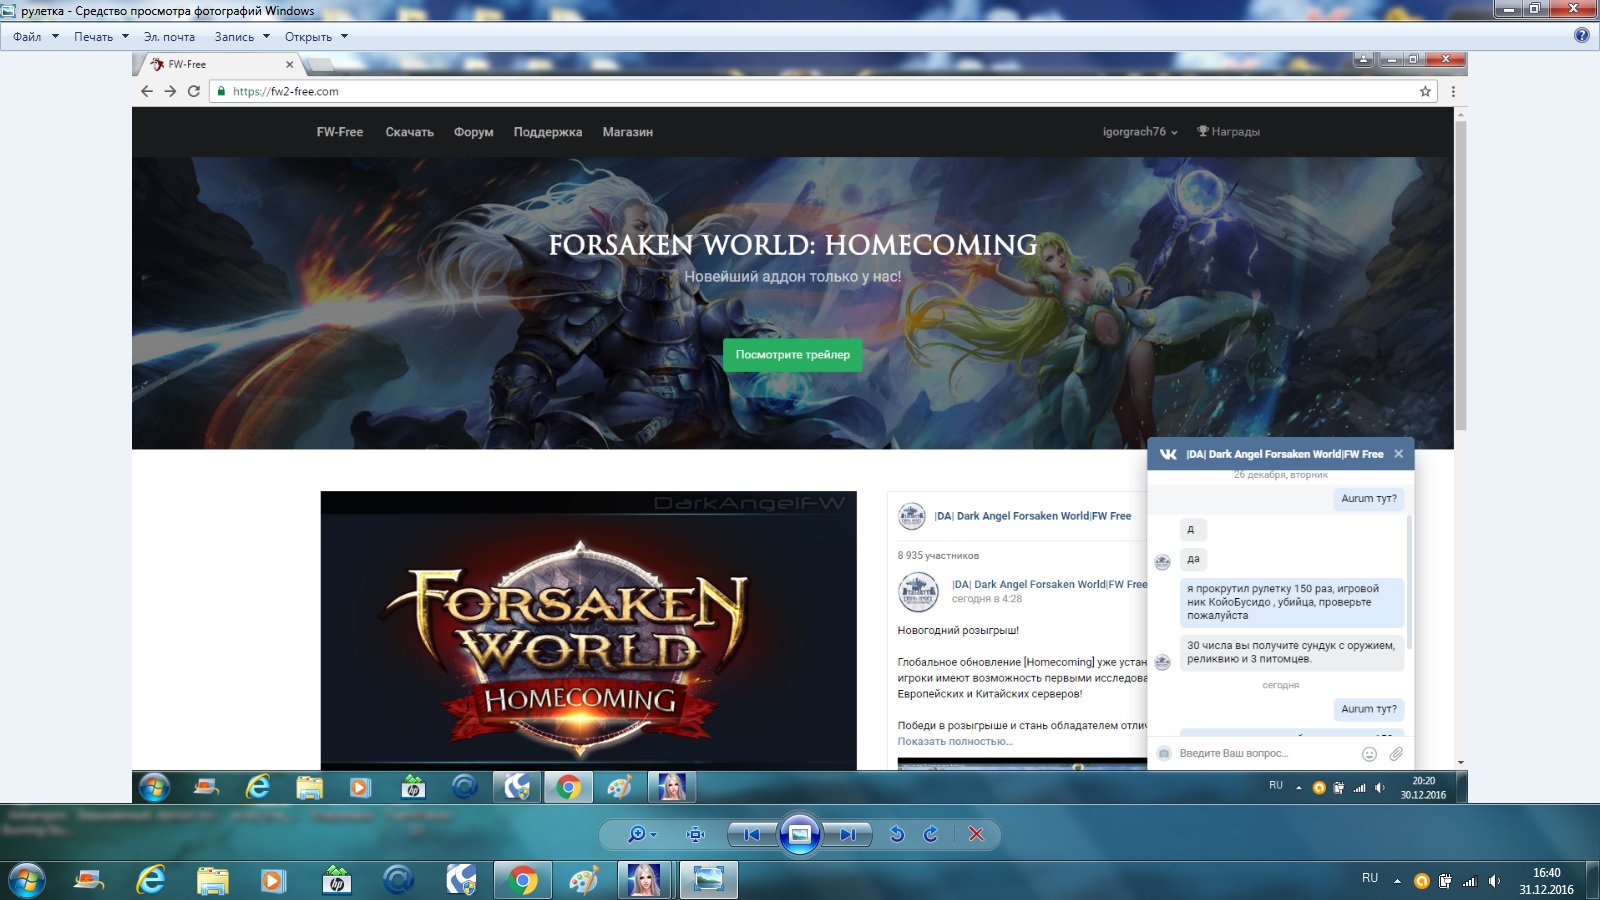Click the camera icon in chat input
1600x900 pixels.
click(x=1164, y=754)
